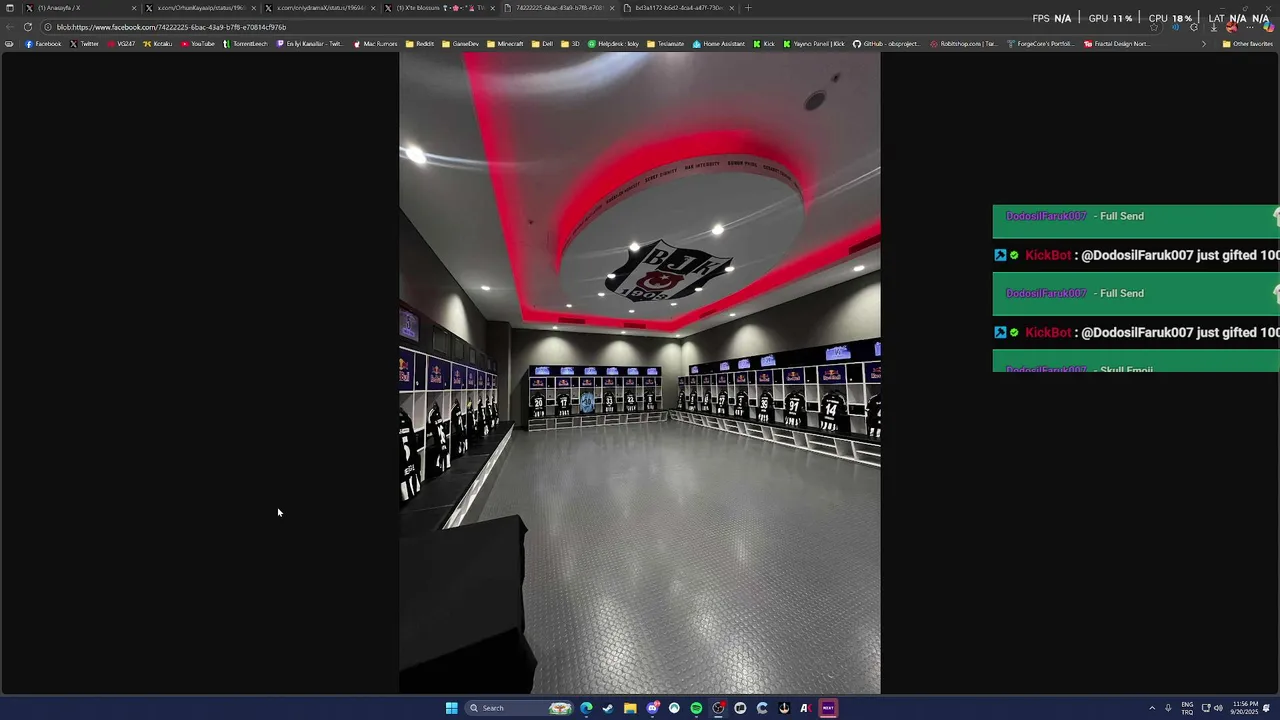Open the clock showing 11:56 PM
This screenshot has height=720, width=1280.
pos(1244,708)
